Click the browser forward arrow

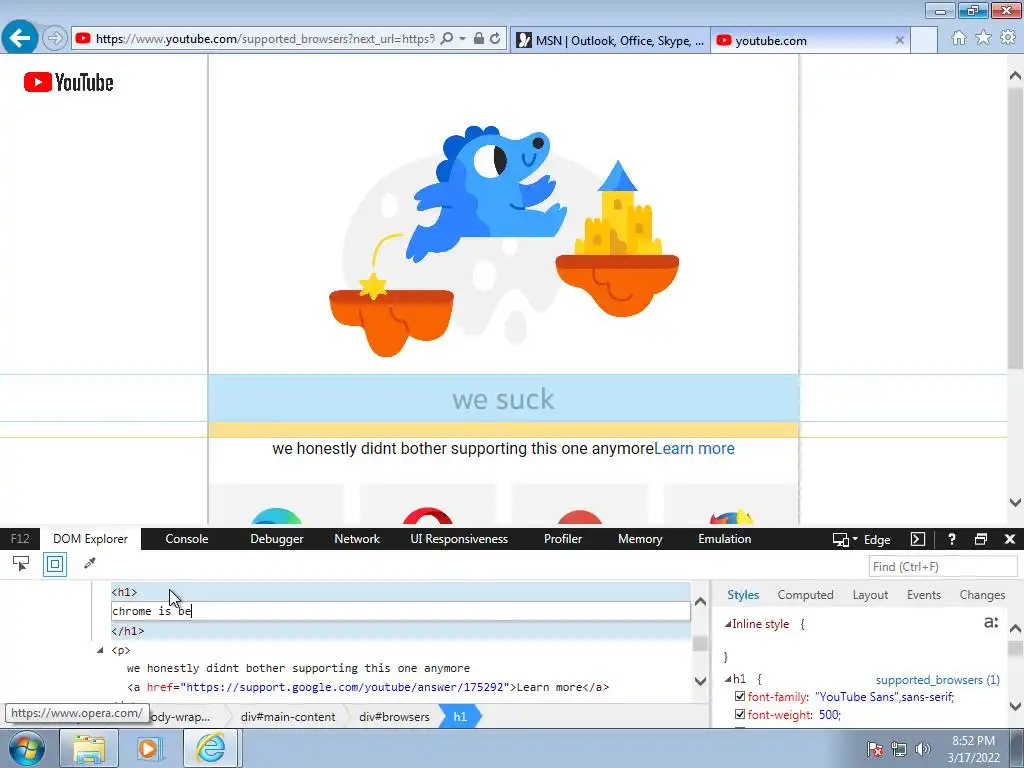(x=55, y=39)
